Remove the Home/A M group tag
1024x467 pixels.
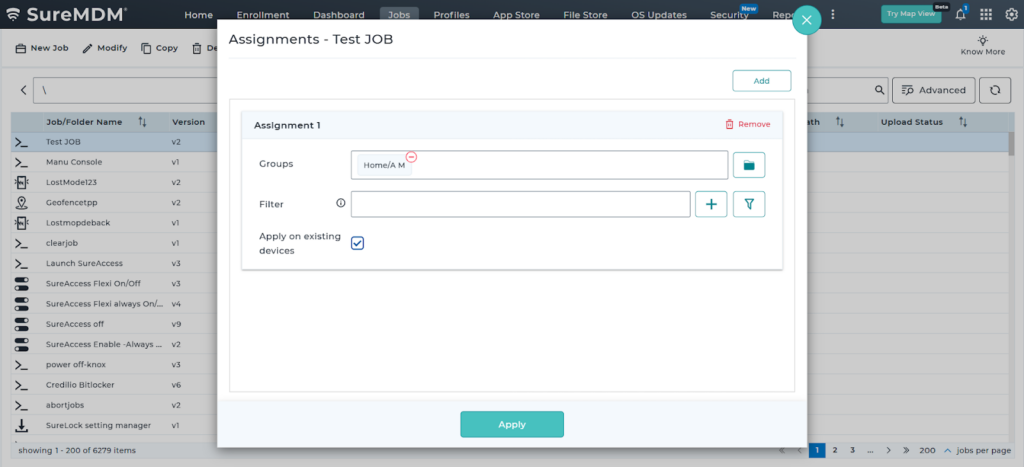click(x=411, y=157)
